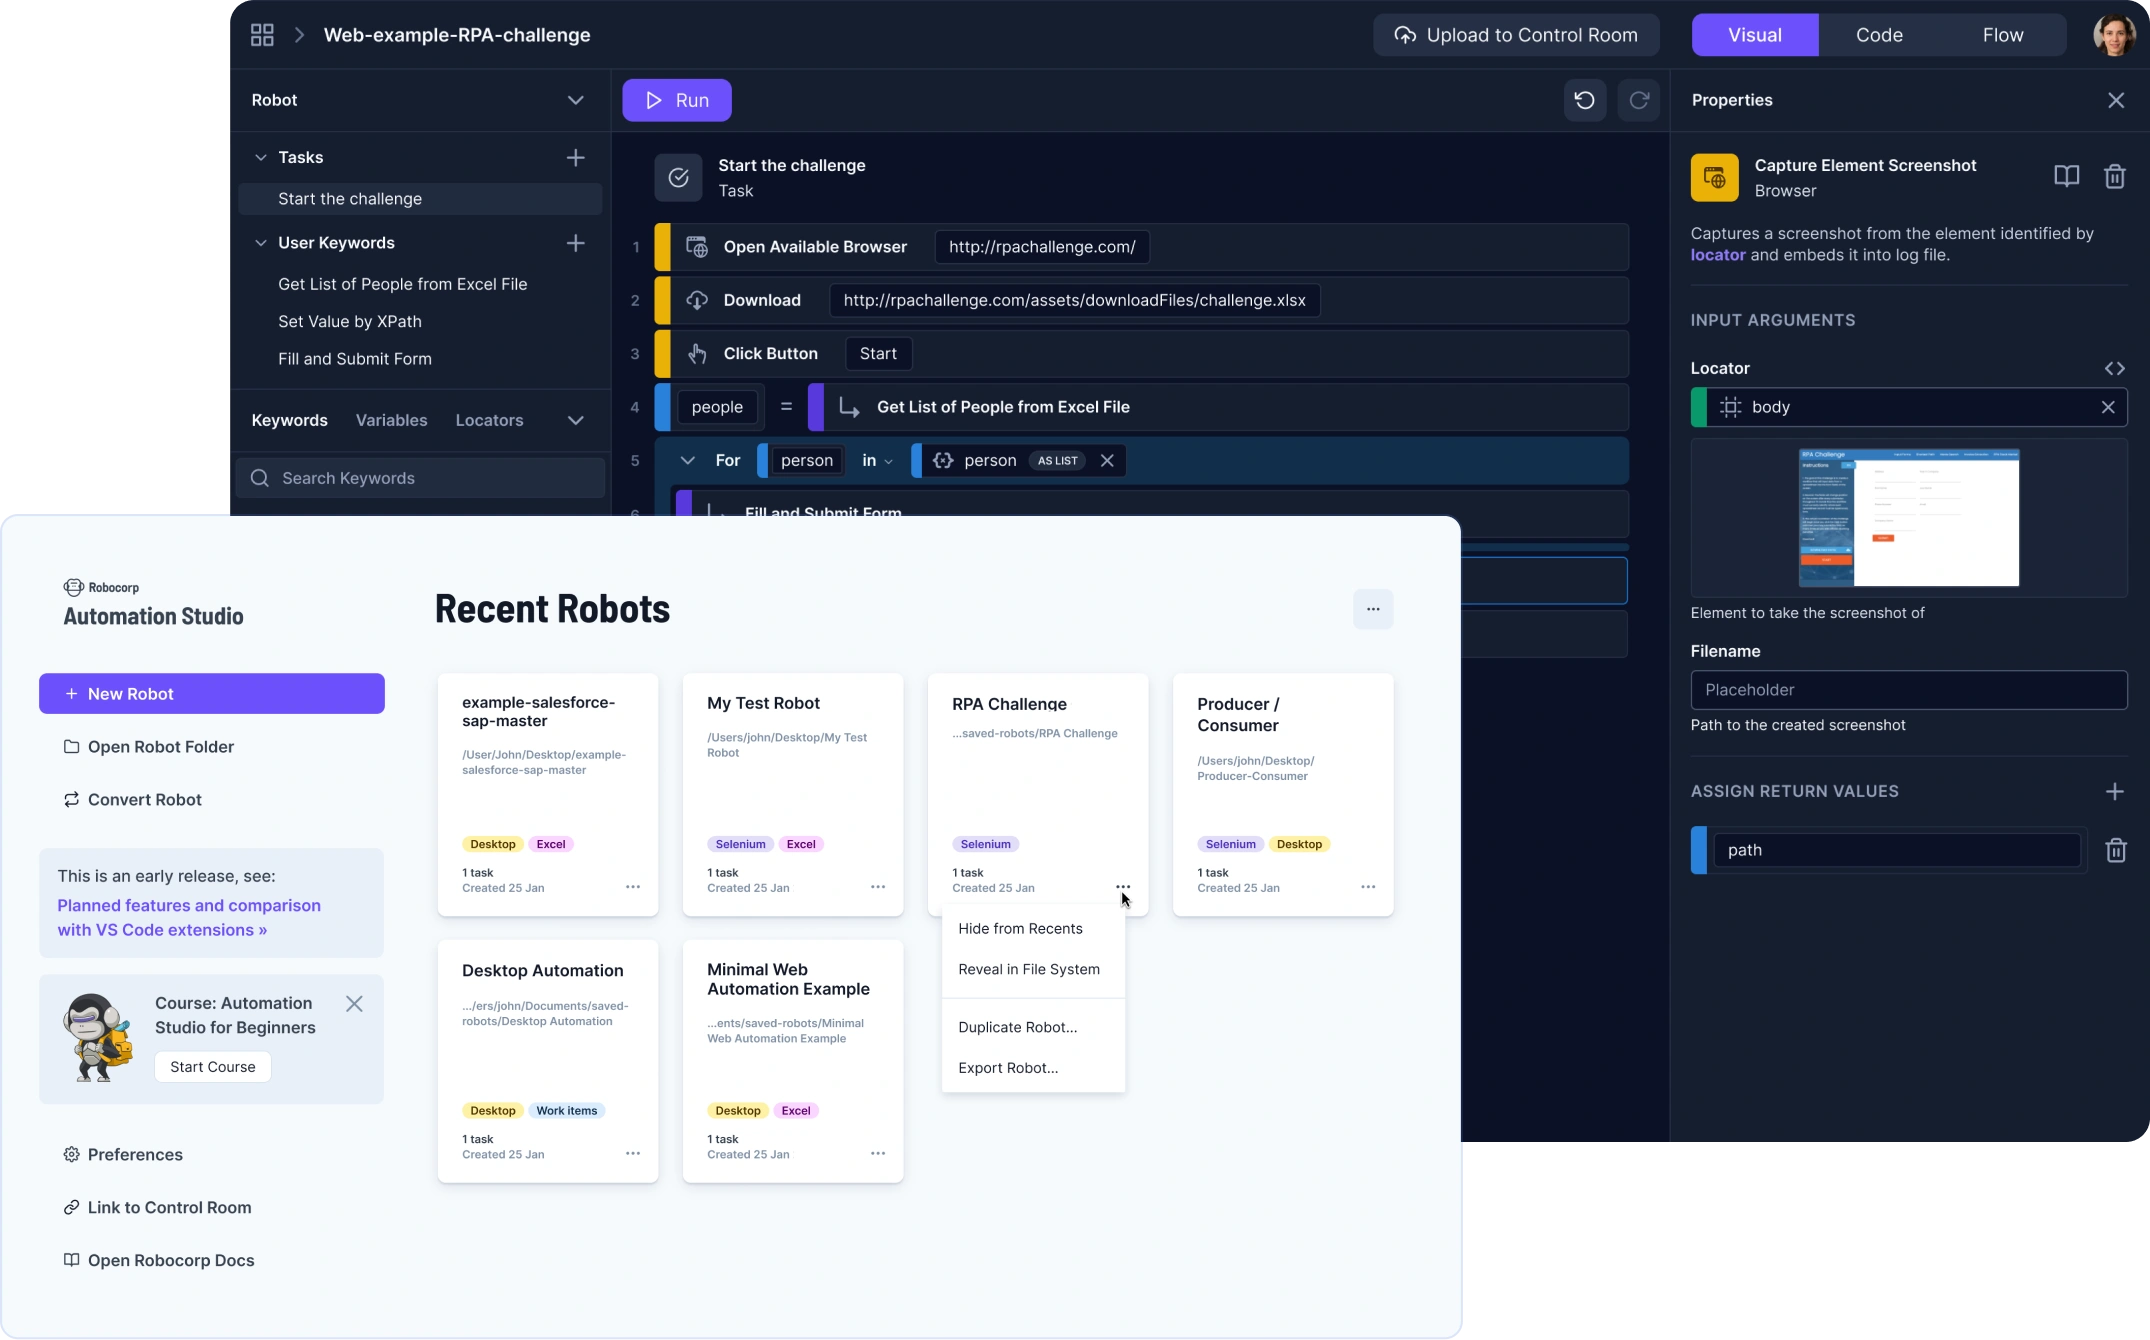Expand the Robot dropdown chevron

coord(575,100)
